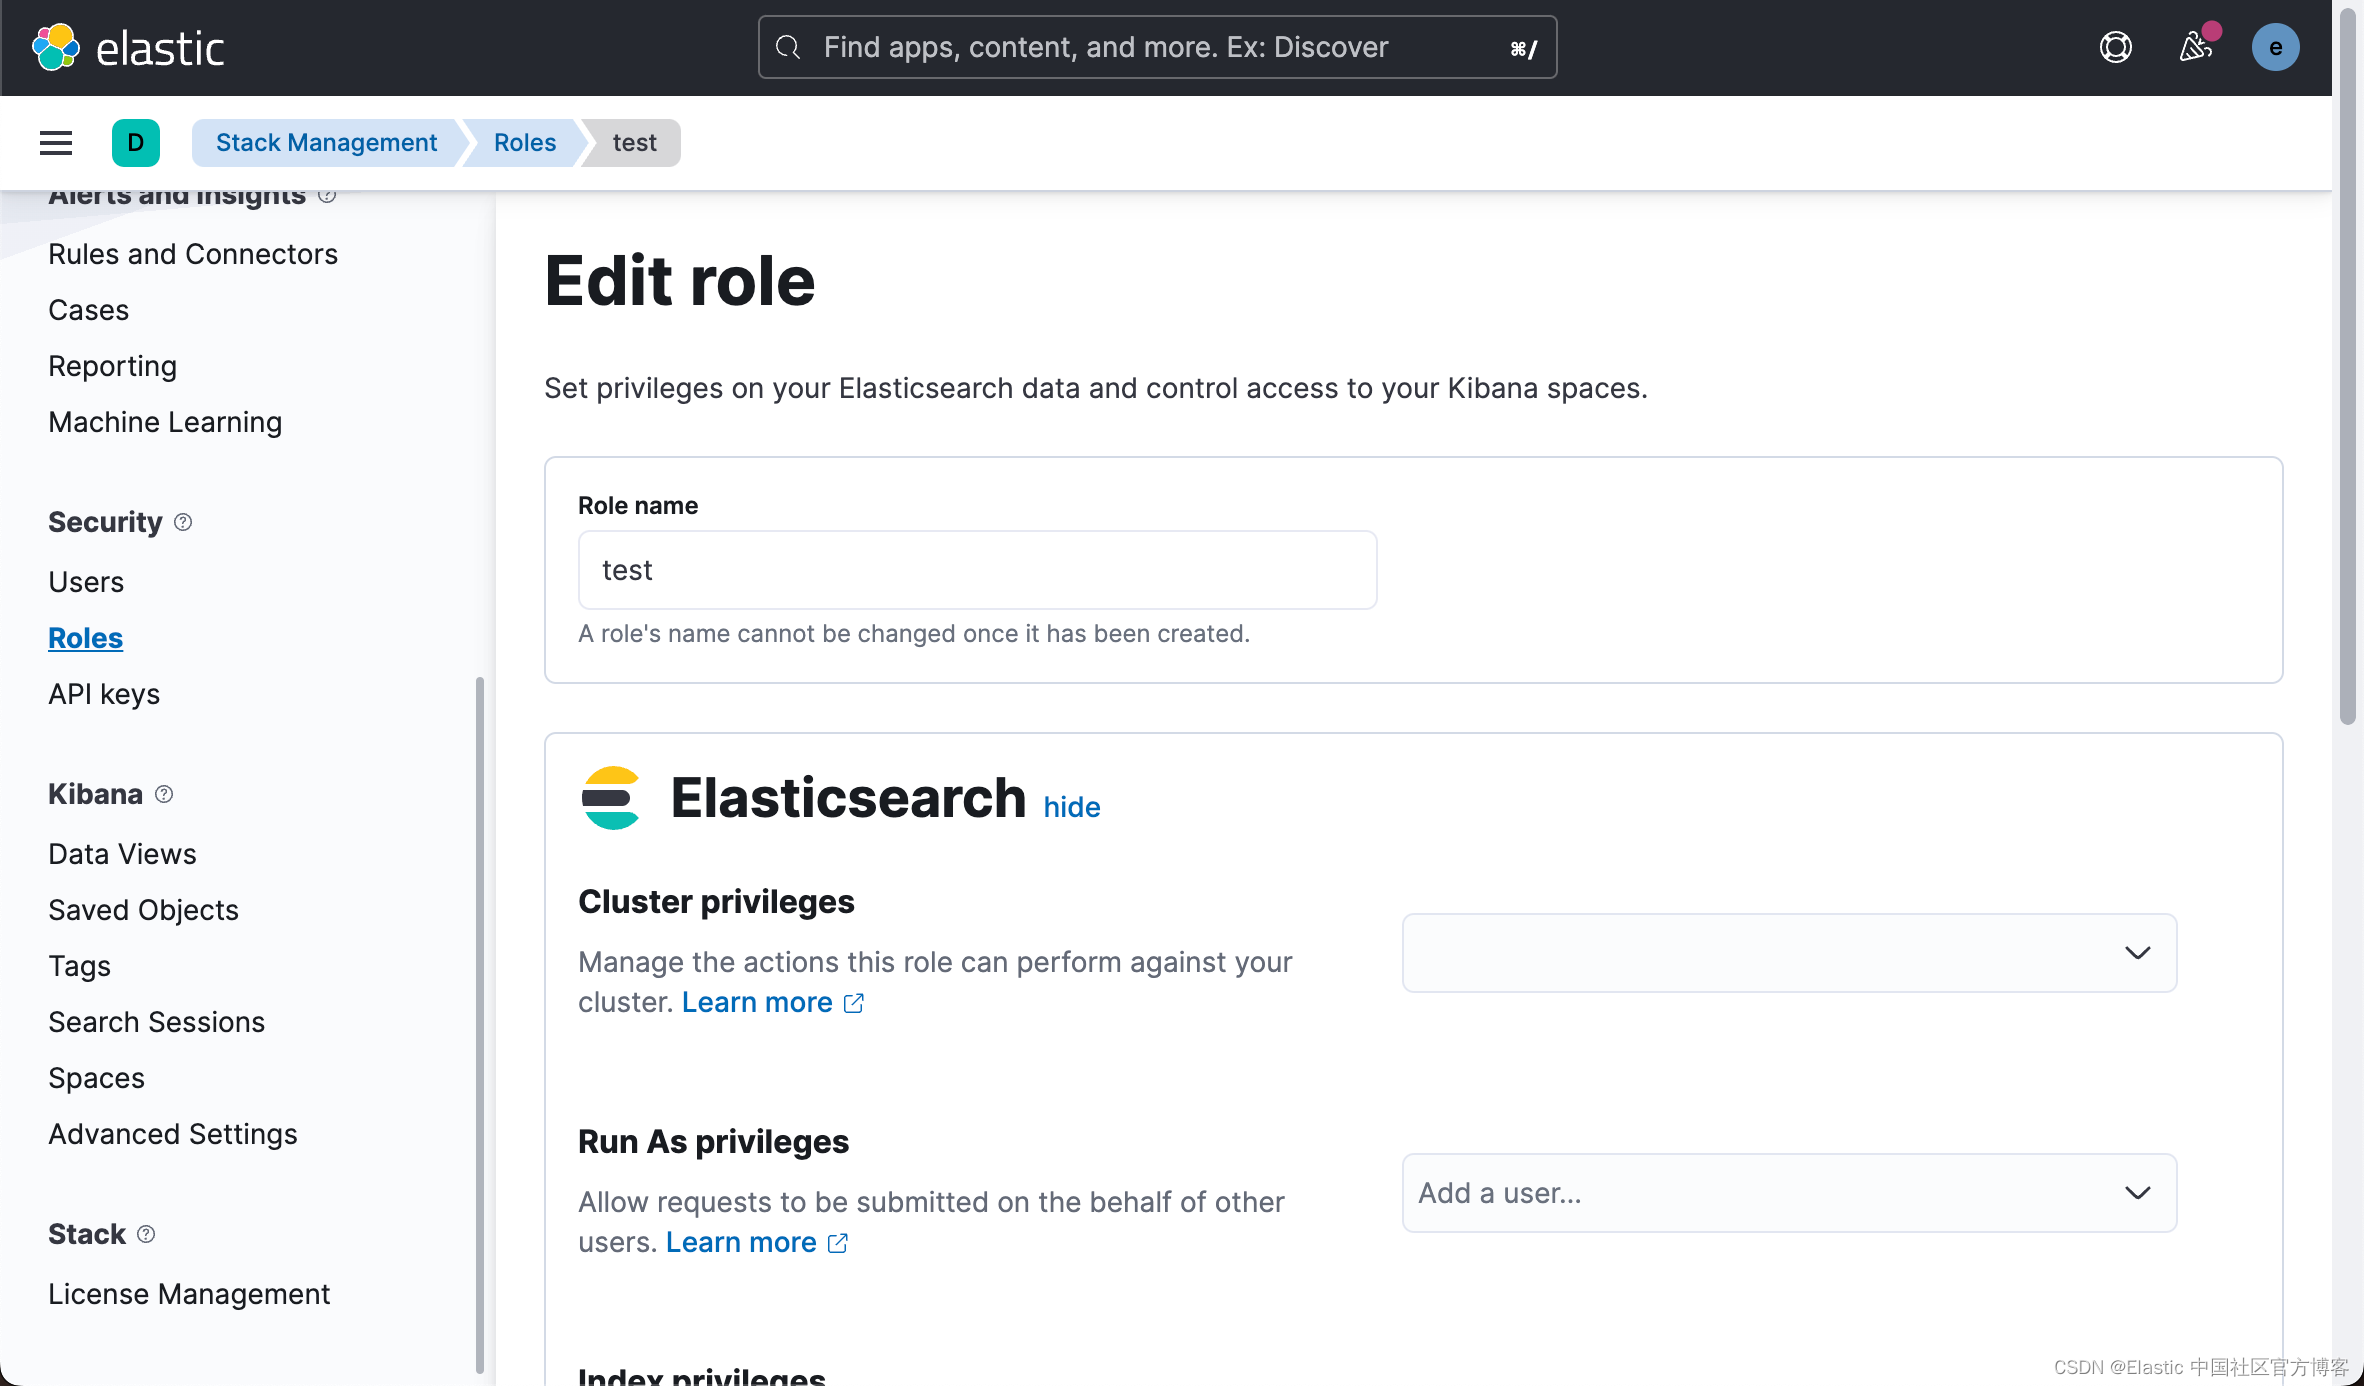The height and width of the screenshot is (1386, 2364).
Task: Click the help life-ring icon in header
Action: (x=2115, y=47)
